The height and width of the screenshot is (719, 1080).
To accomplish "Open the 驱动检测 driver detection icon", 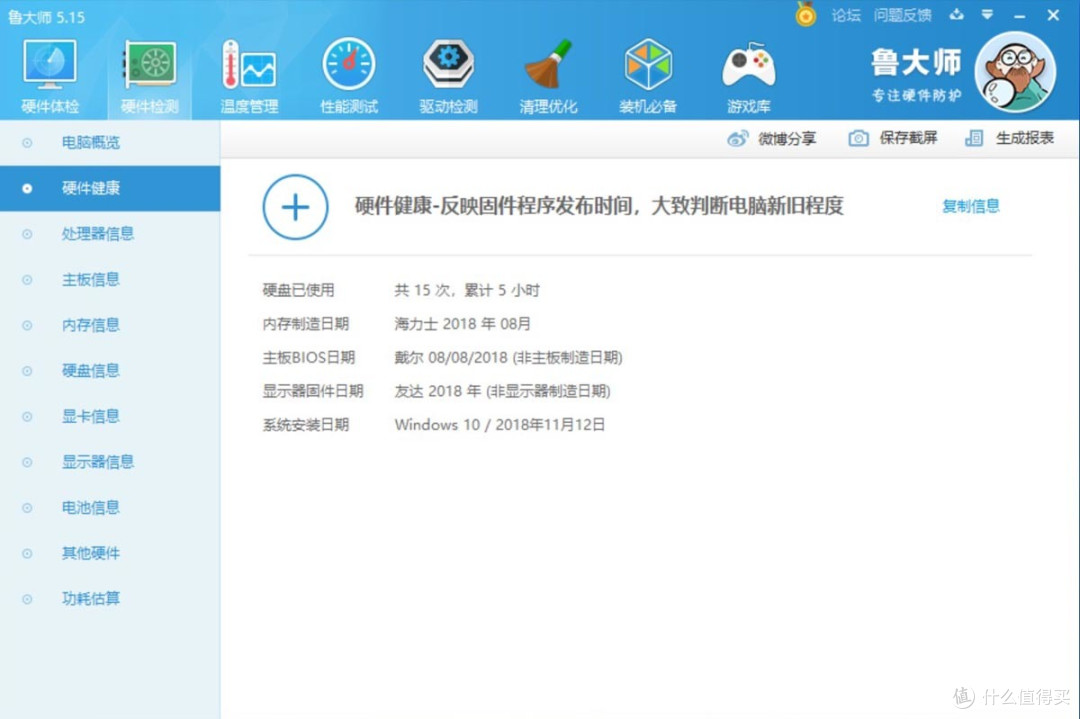I will (448, 64).
